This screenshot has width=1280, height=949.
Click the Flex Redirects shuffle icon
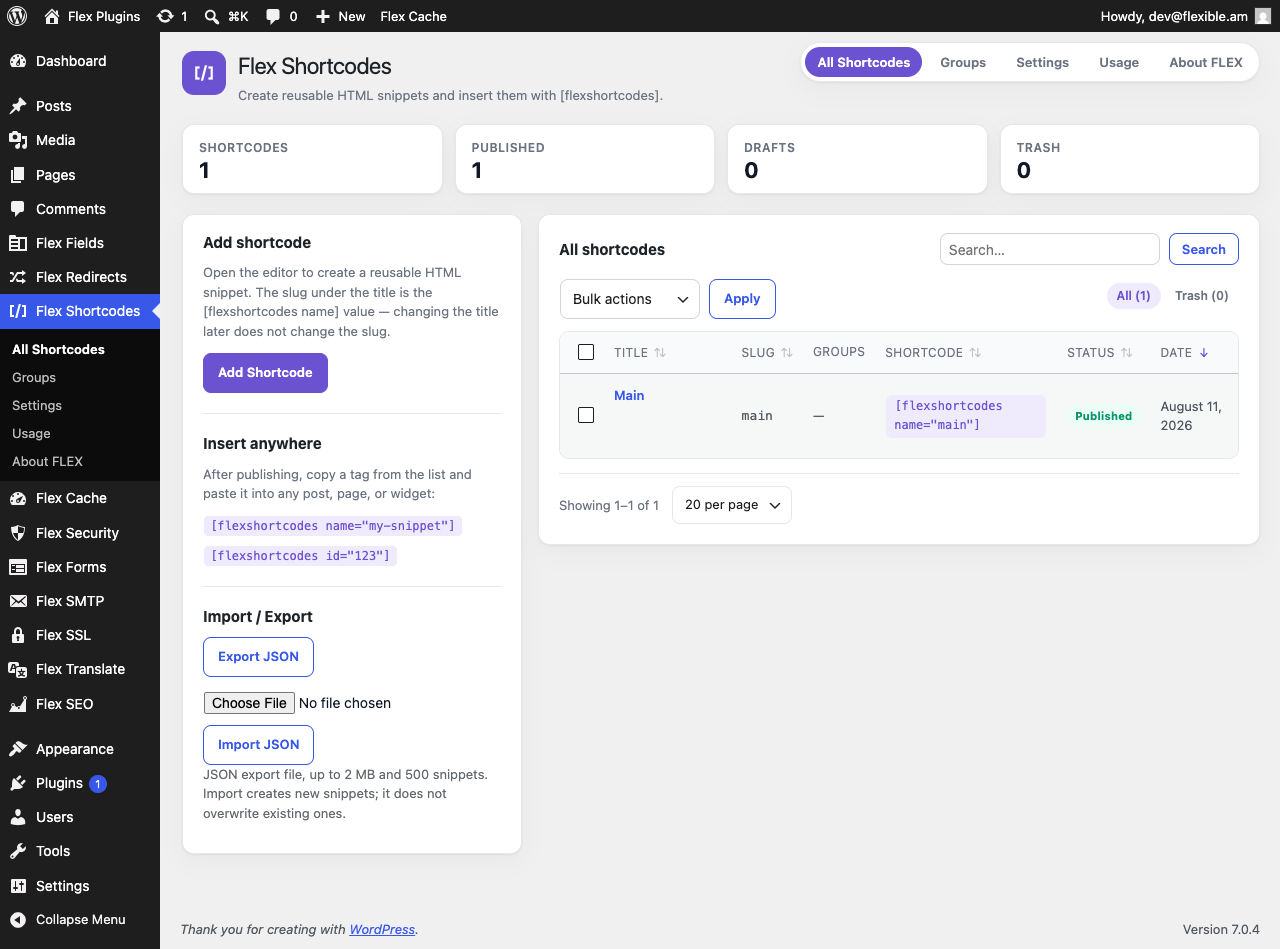click(x=18, y=277)
